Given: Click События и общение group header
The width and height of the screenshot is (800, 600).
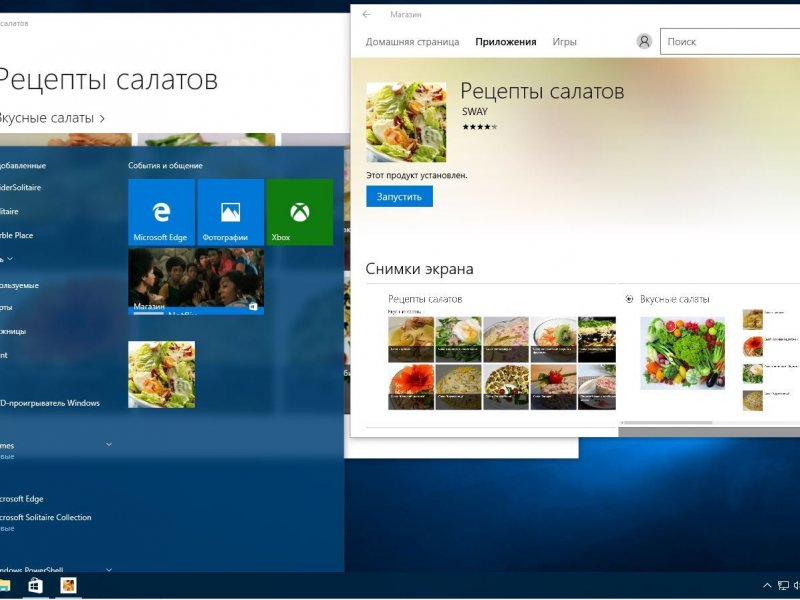Looking at the screenshot, I should pos(165,165).
